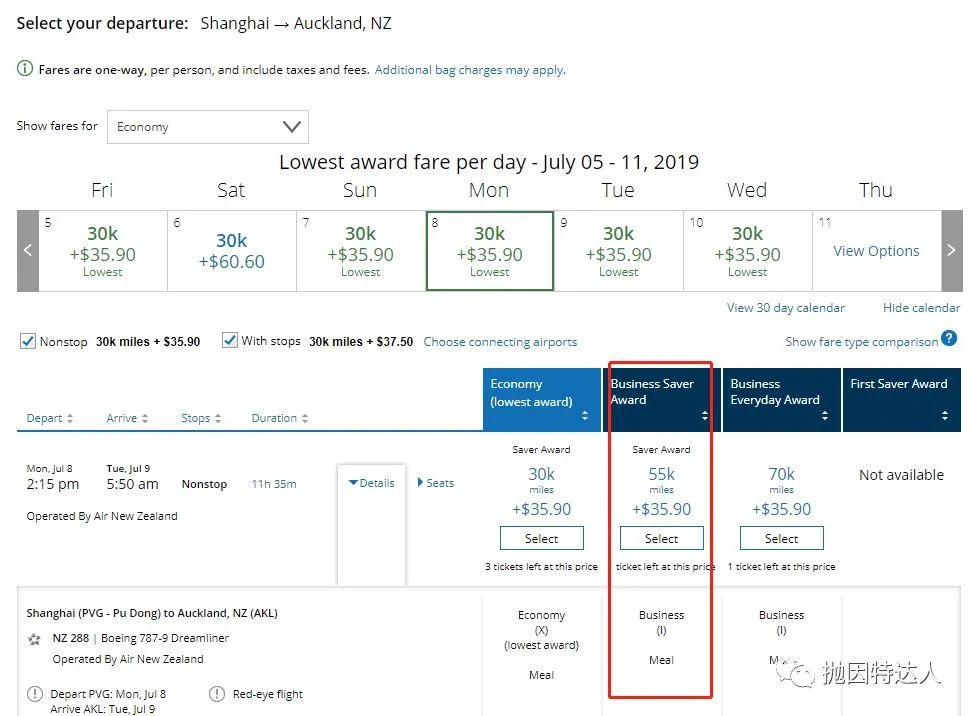Select the July 8 date cell in the calendar

coord(489,250)
